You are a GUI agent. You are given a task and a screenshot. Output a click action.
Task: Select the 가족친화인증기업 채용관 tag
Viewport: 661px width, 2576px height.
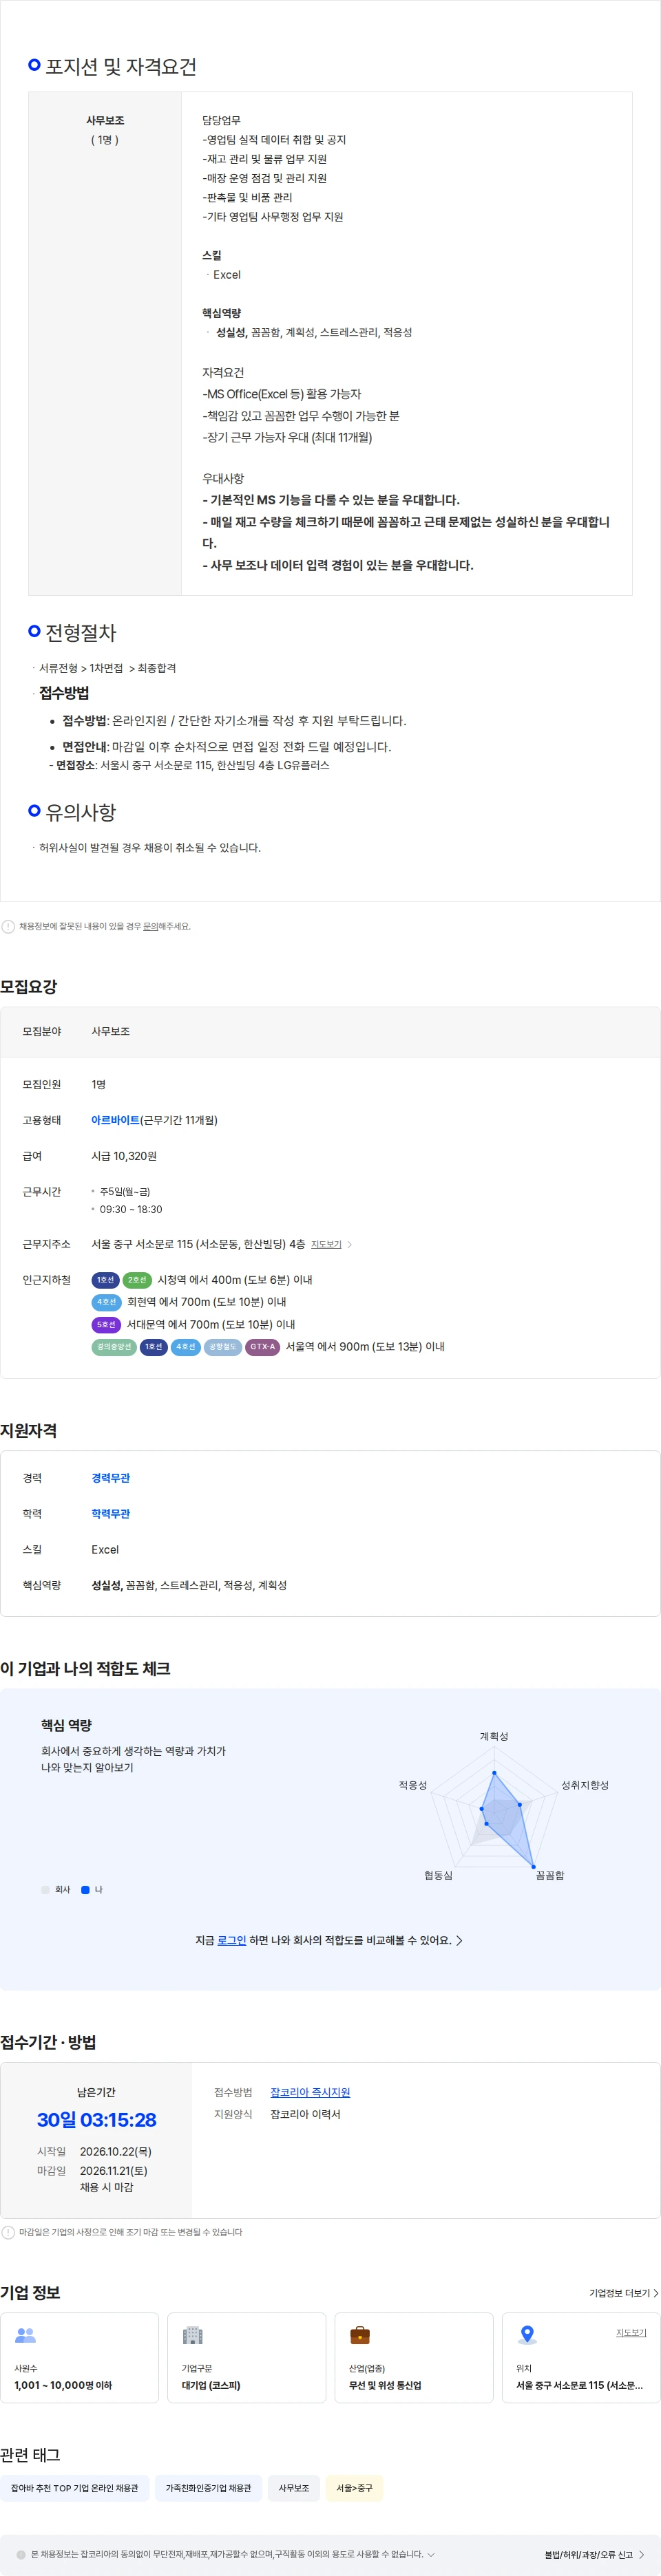click(x=208, y=2488)
